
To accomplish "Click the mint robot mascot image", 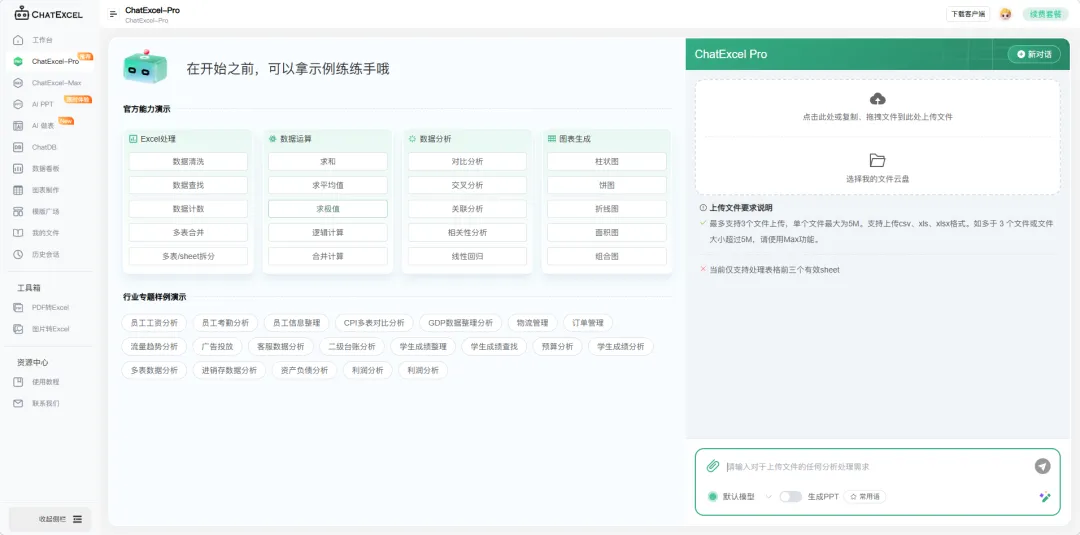I will pos(145,67).
